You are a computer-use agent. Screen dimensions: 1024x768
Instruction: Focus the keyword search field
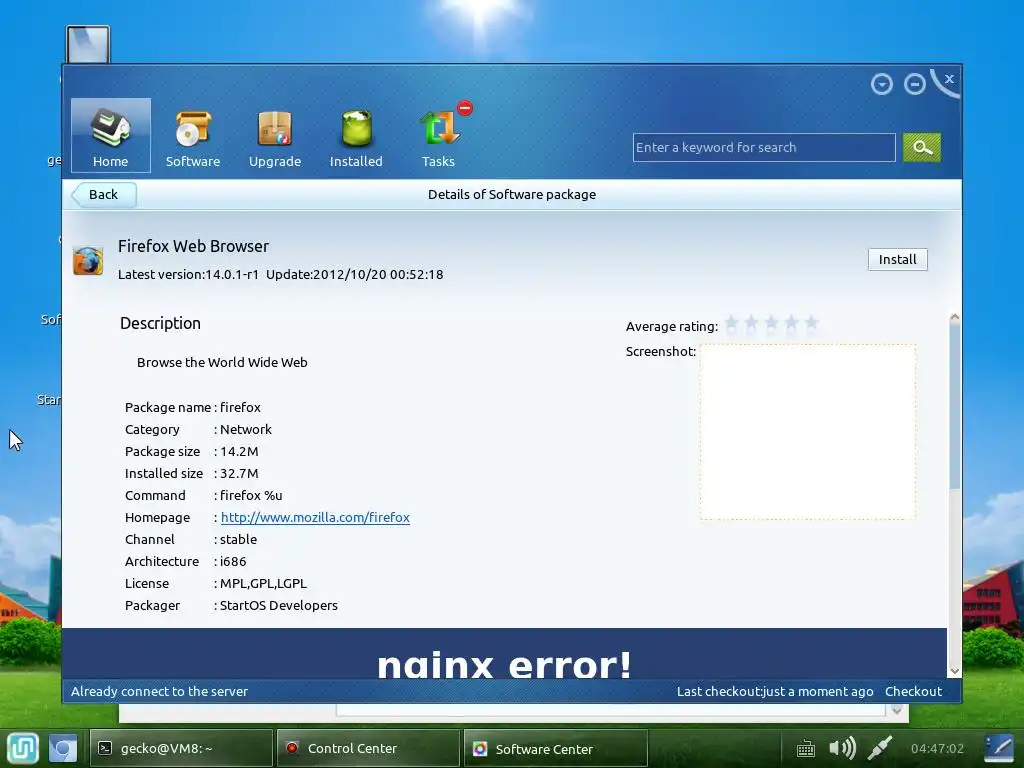point(763,148)
